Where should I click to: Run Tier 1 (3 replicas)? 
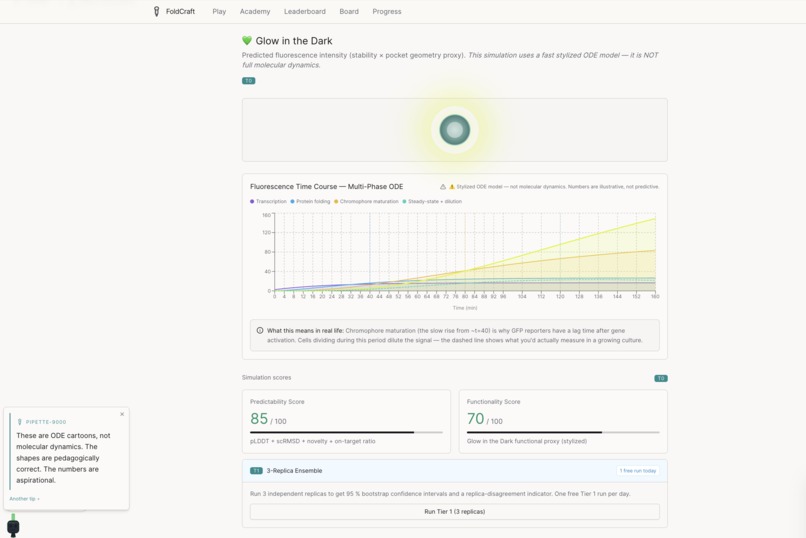[454, 511]
